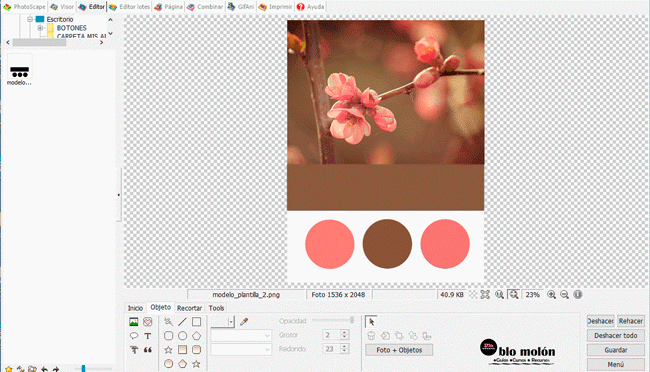
Task: Select the filled circle shape tool
Action: click(x=168, y=364)
